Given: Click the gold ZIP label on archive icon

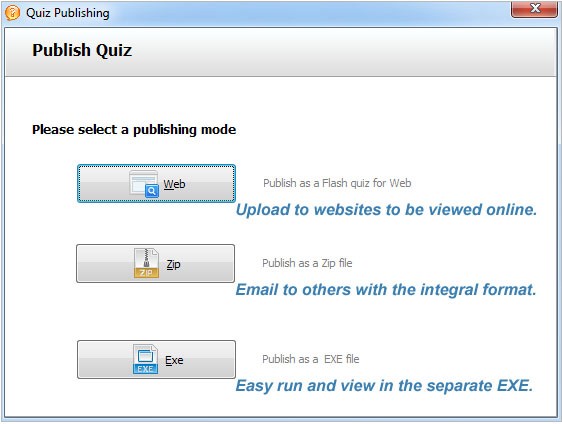Looking at the screenshot, I should [146, 273].
